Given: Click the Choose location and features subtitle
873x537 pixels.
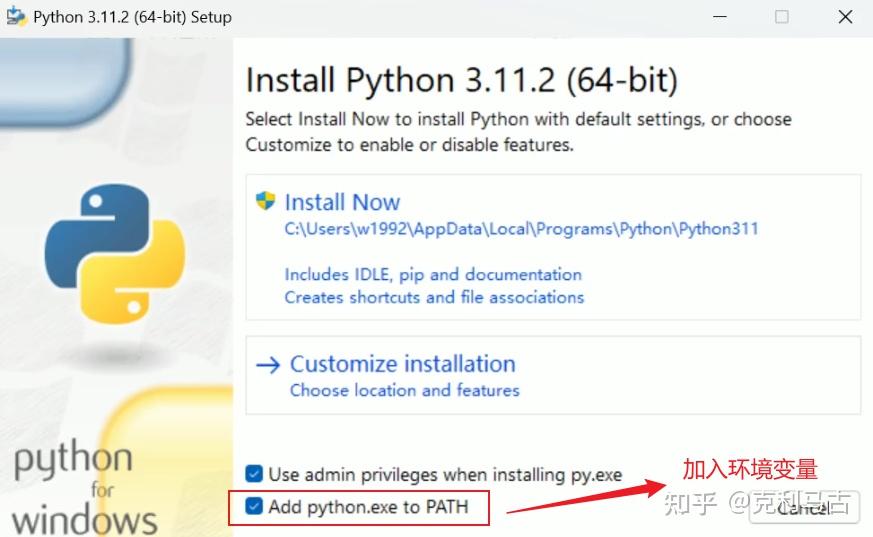Looking at the screenshot, I should (x=404, y=390).
